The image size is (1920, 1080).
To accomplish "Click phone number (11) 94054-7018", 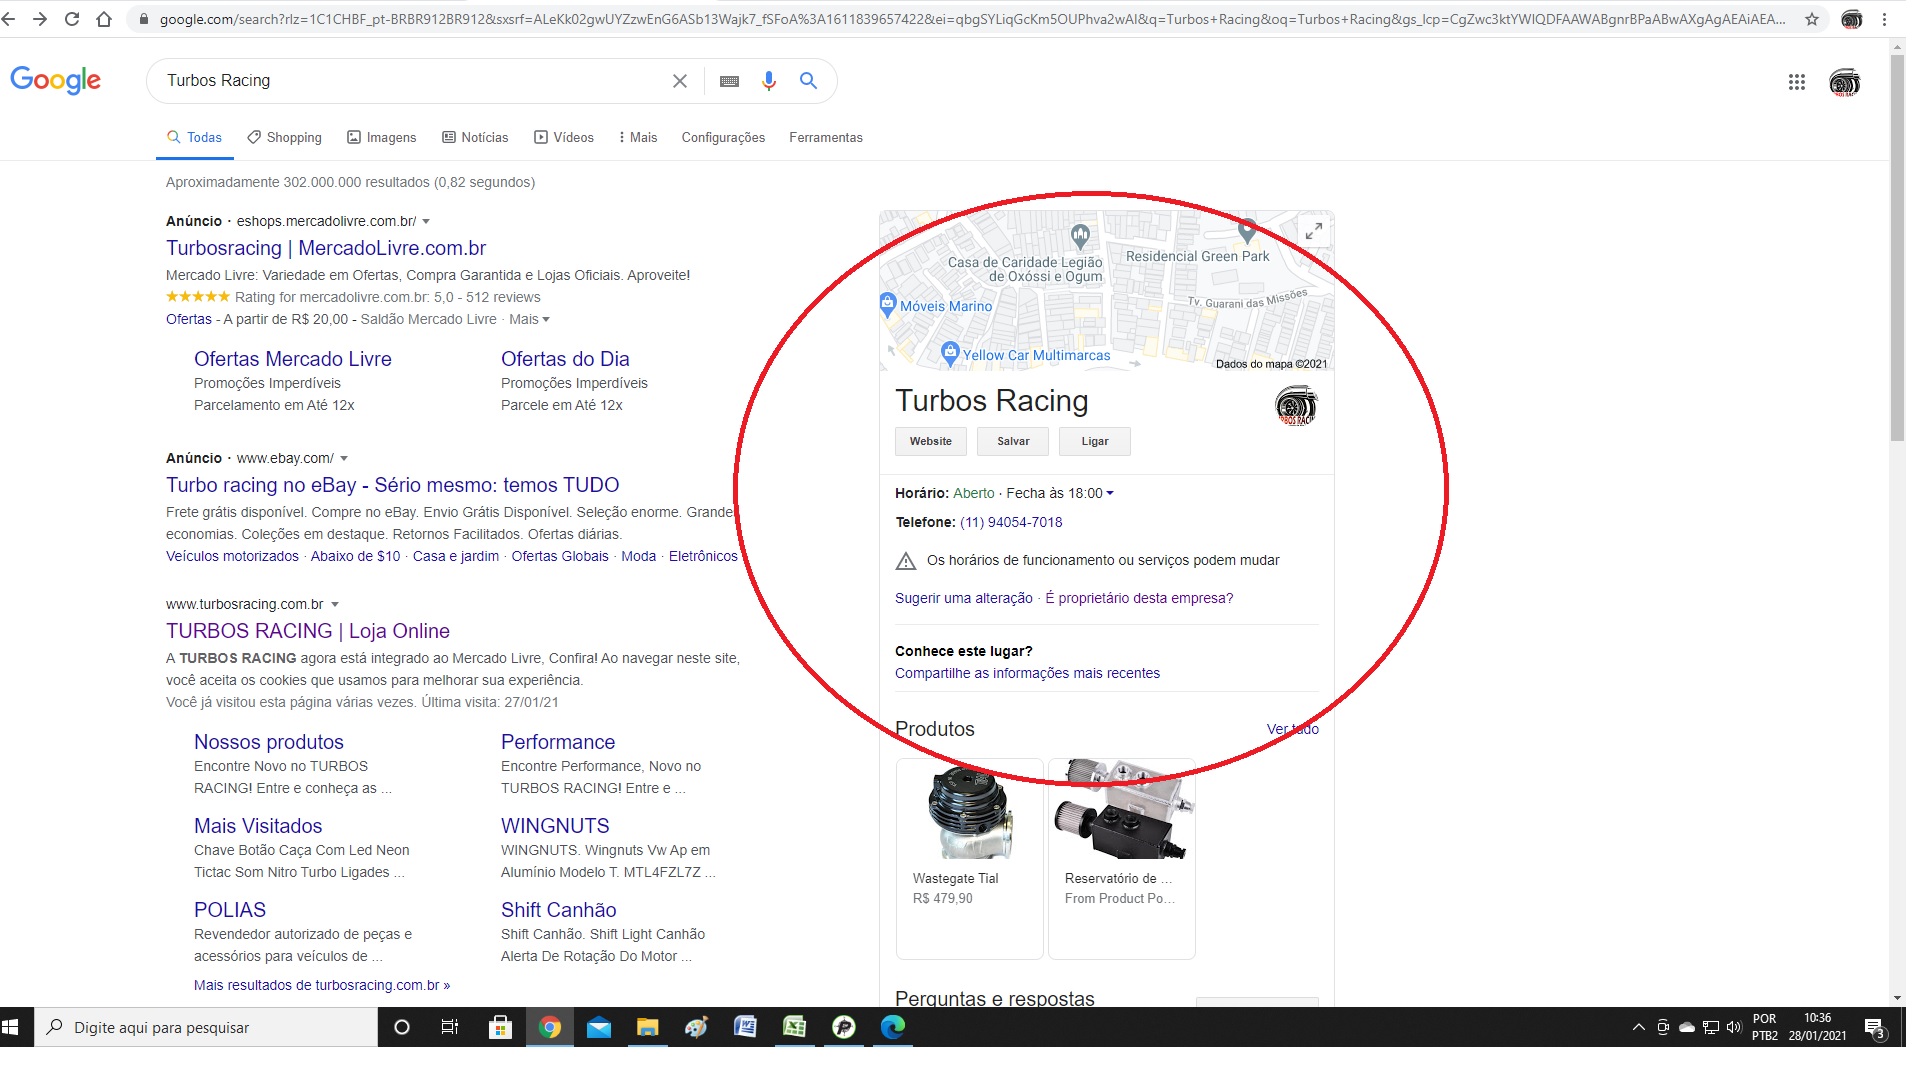I will pos(1011,522).
